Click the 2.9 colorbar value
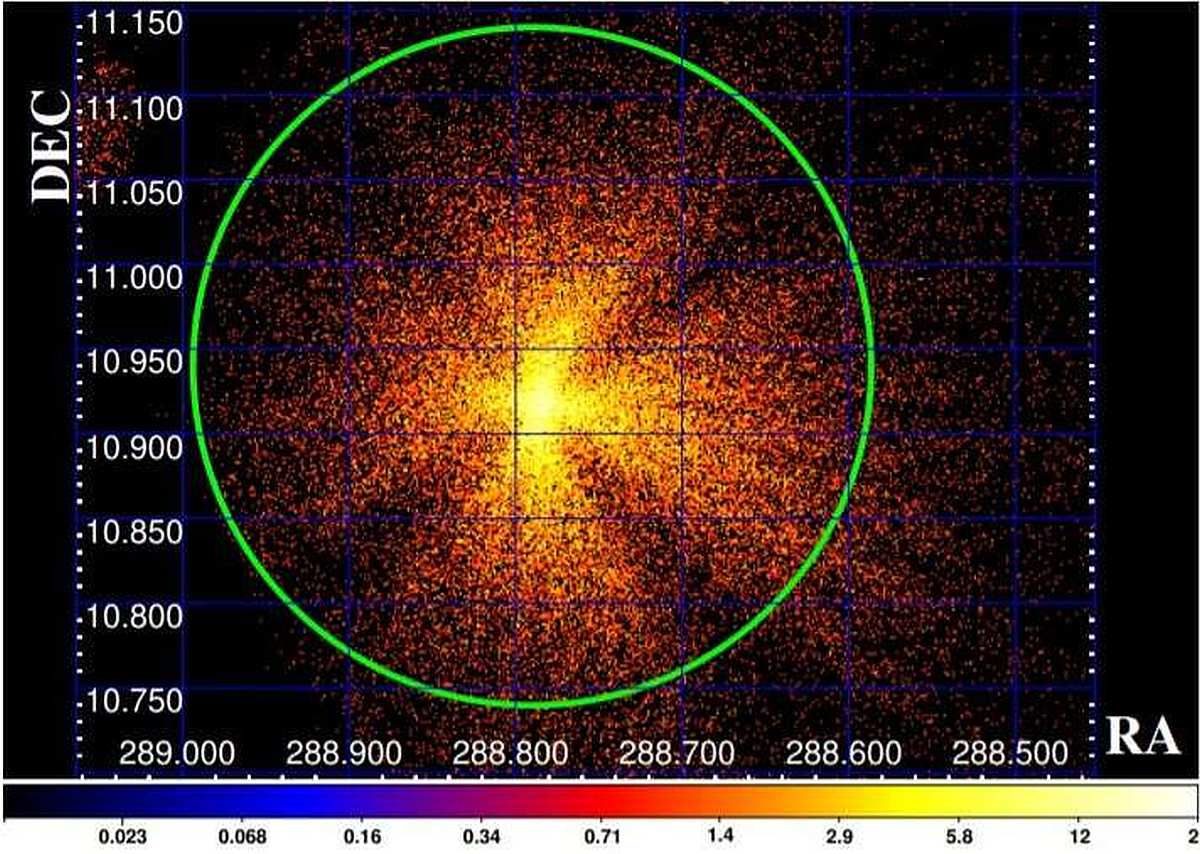The image size is (1200, 854). [839, 836]
